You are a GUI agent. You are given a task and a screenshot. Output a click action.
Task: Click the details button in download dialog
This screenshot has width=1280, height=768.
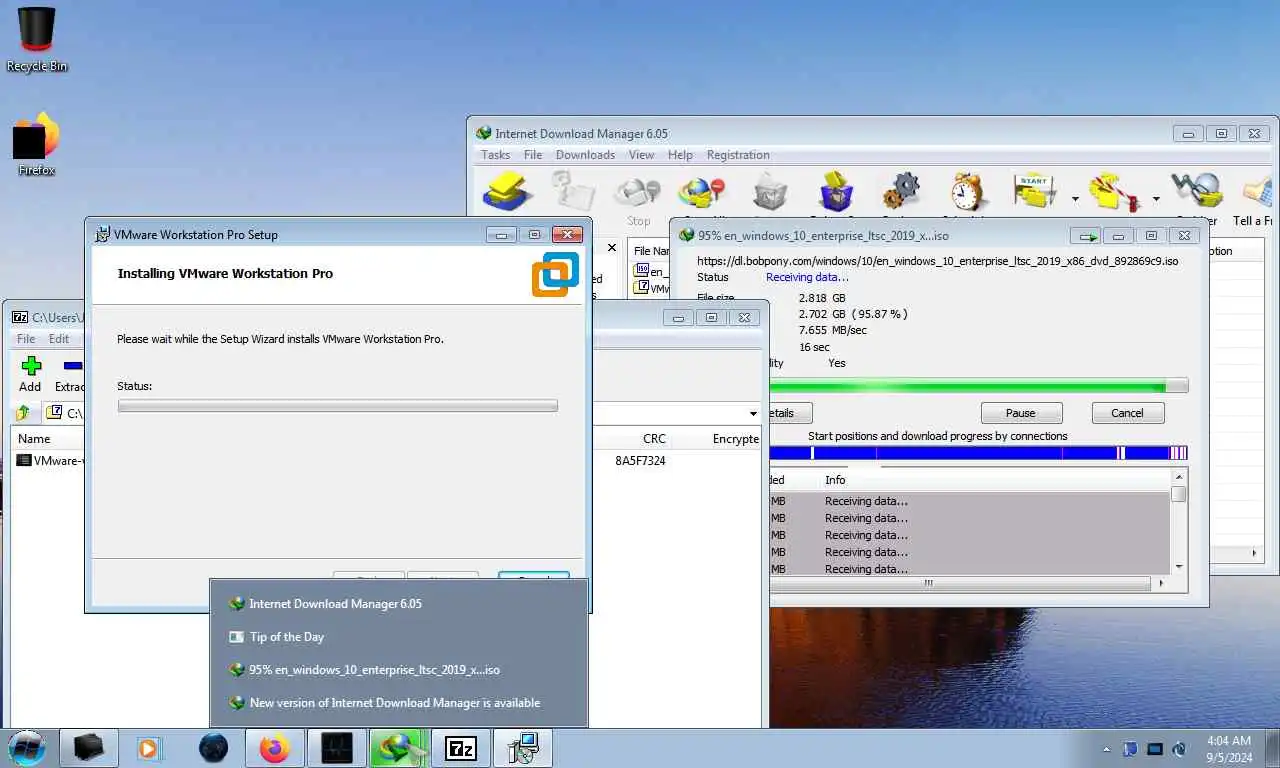[x=790, y=413]
